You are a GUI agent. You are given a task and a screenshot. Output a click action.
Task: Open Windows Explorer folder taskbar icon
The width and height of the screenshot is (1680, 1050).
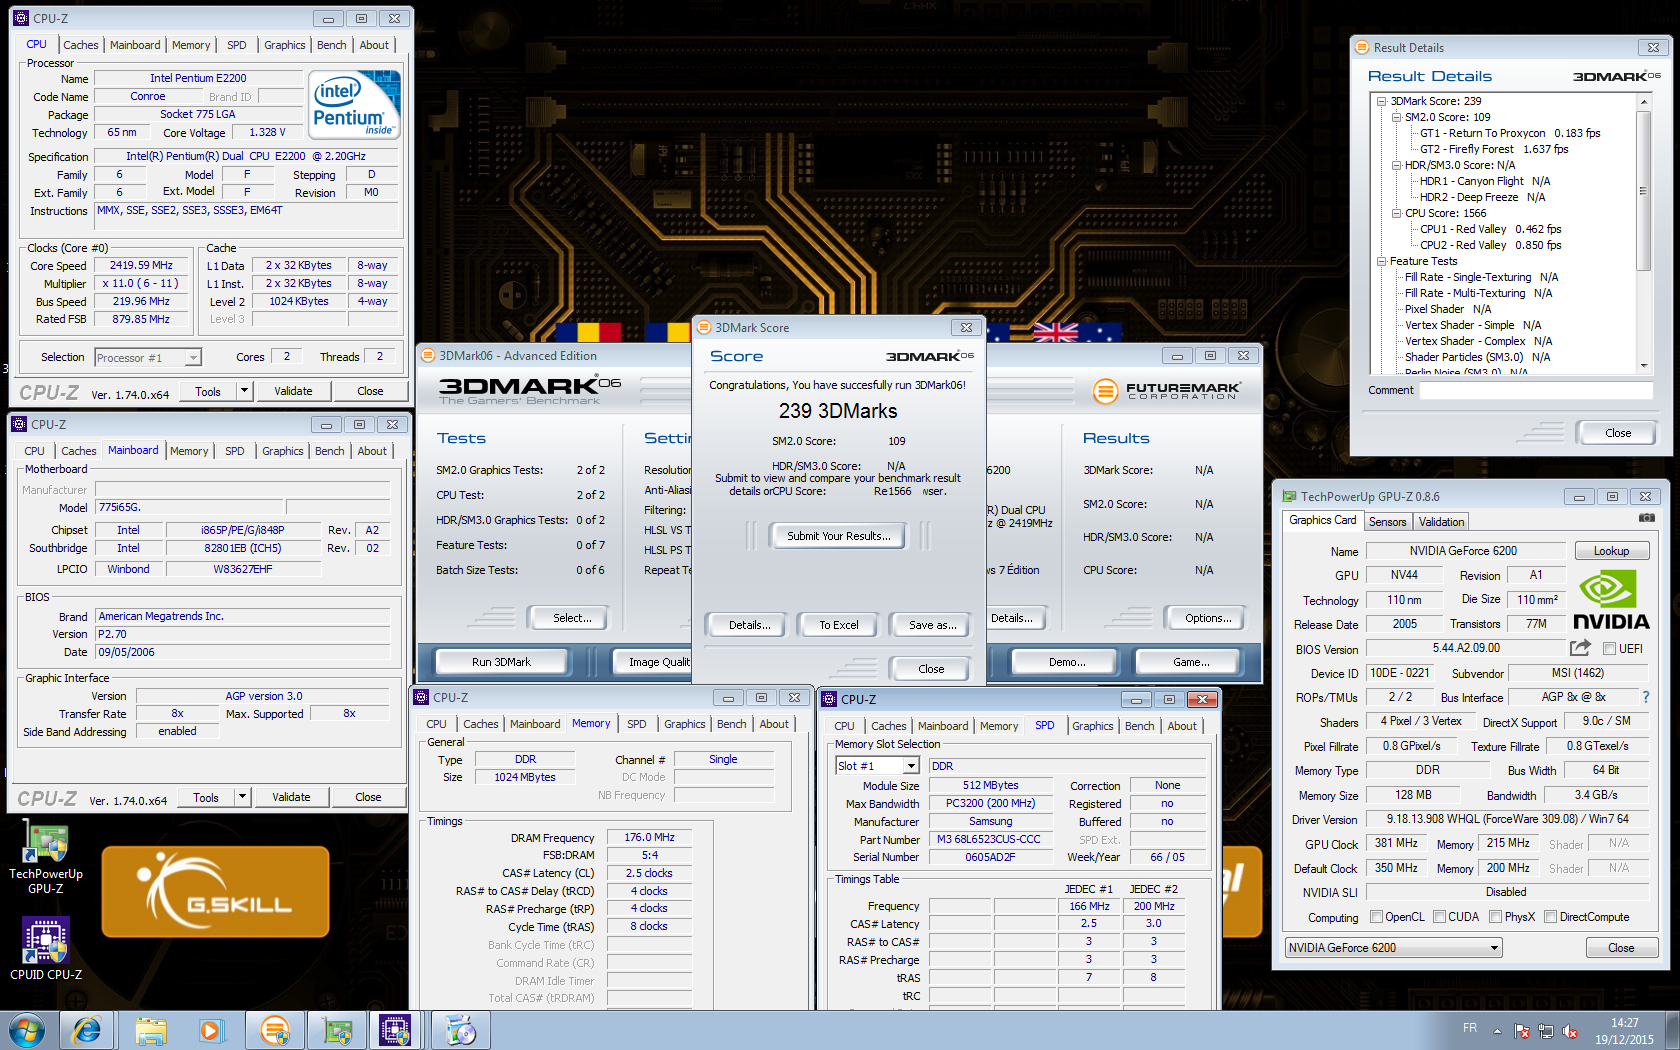[151, 1030]
